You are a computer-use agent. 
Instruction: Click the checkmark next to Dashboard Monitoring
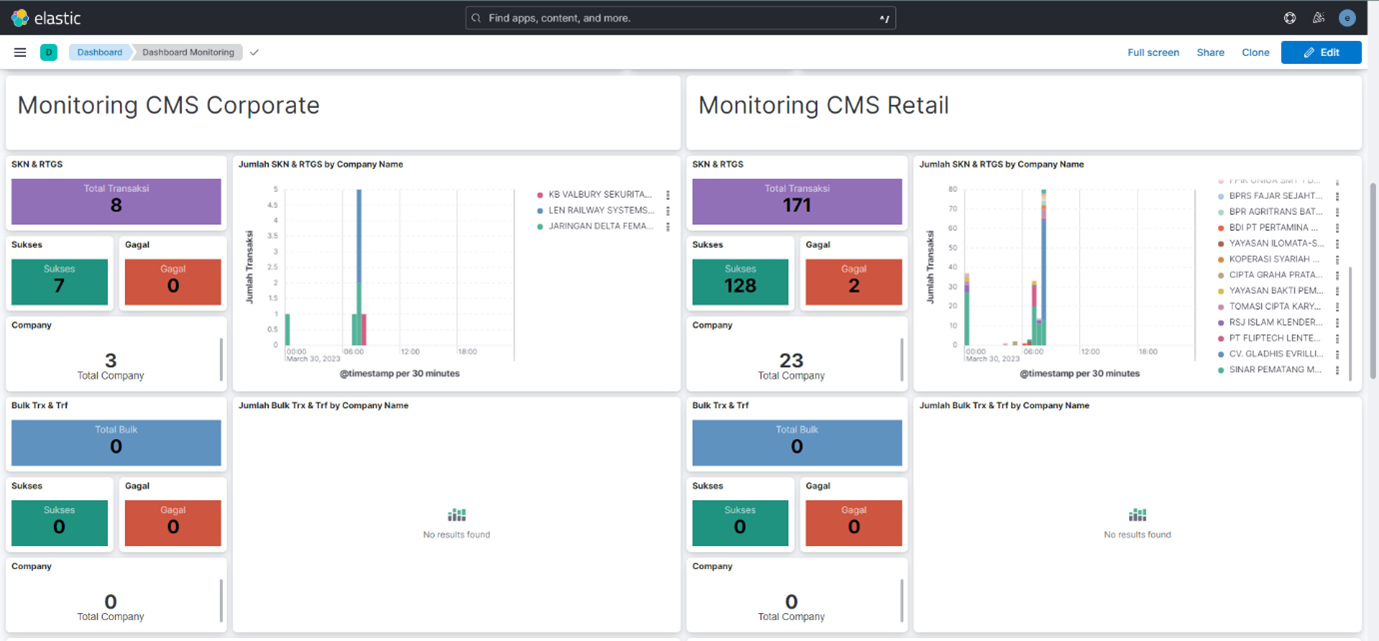tap(254, 52)
